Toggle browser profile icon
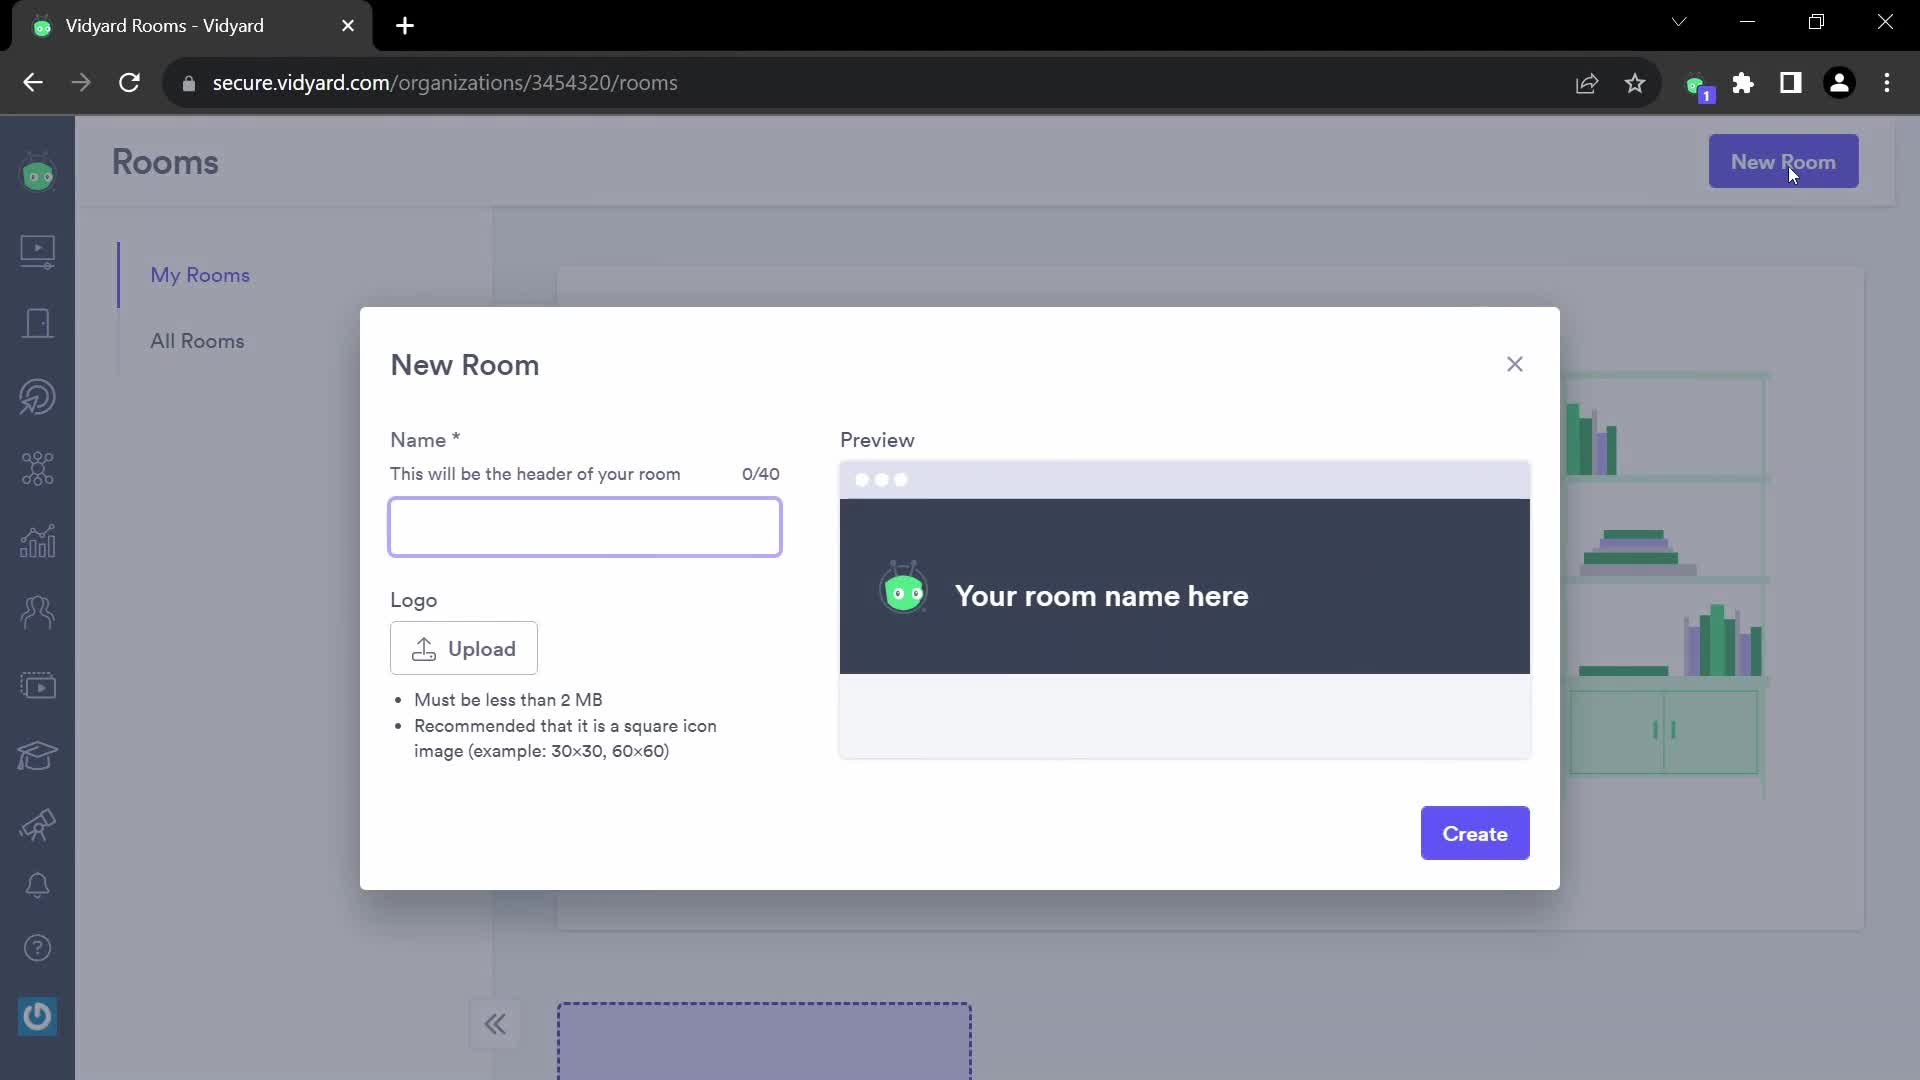This screenshot has width=1920, height=1080. (x=1837, y=82)
